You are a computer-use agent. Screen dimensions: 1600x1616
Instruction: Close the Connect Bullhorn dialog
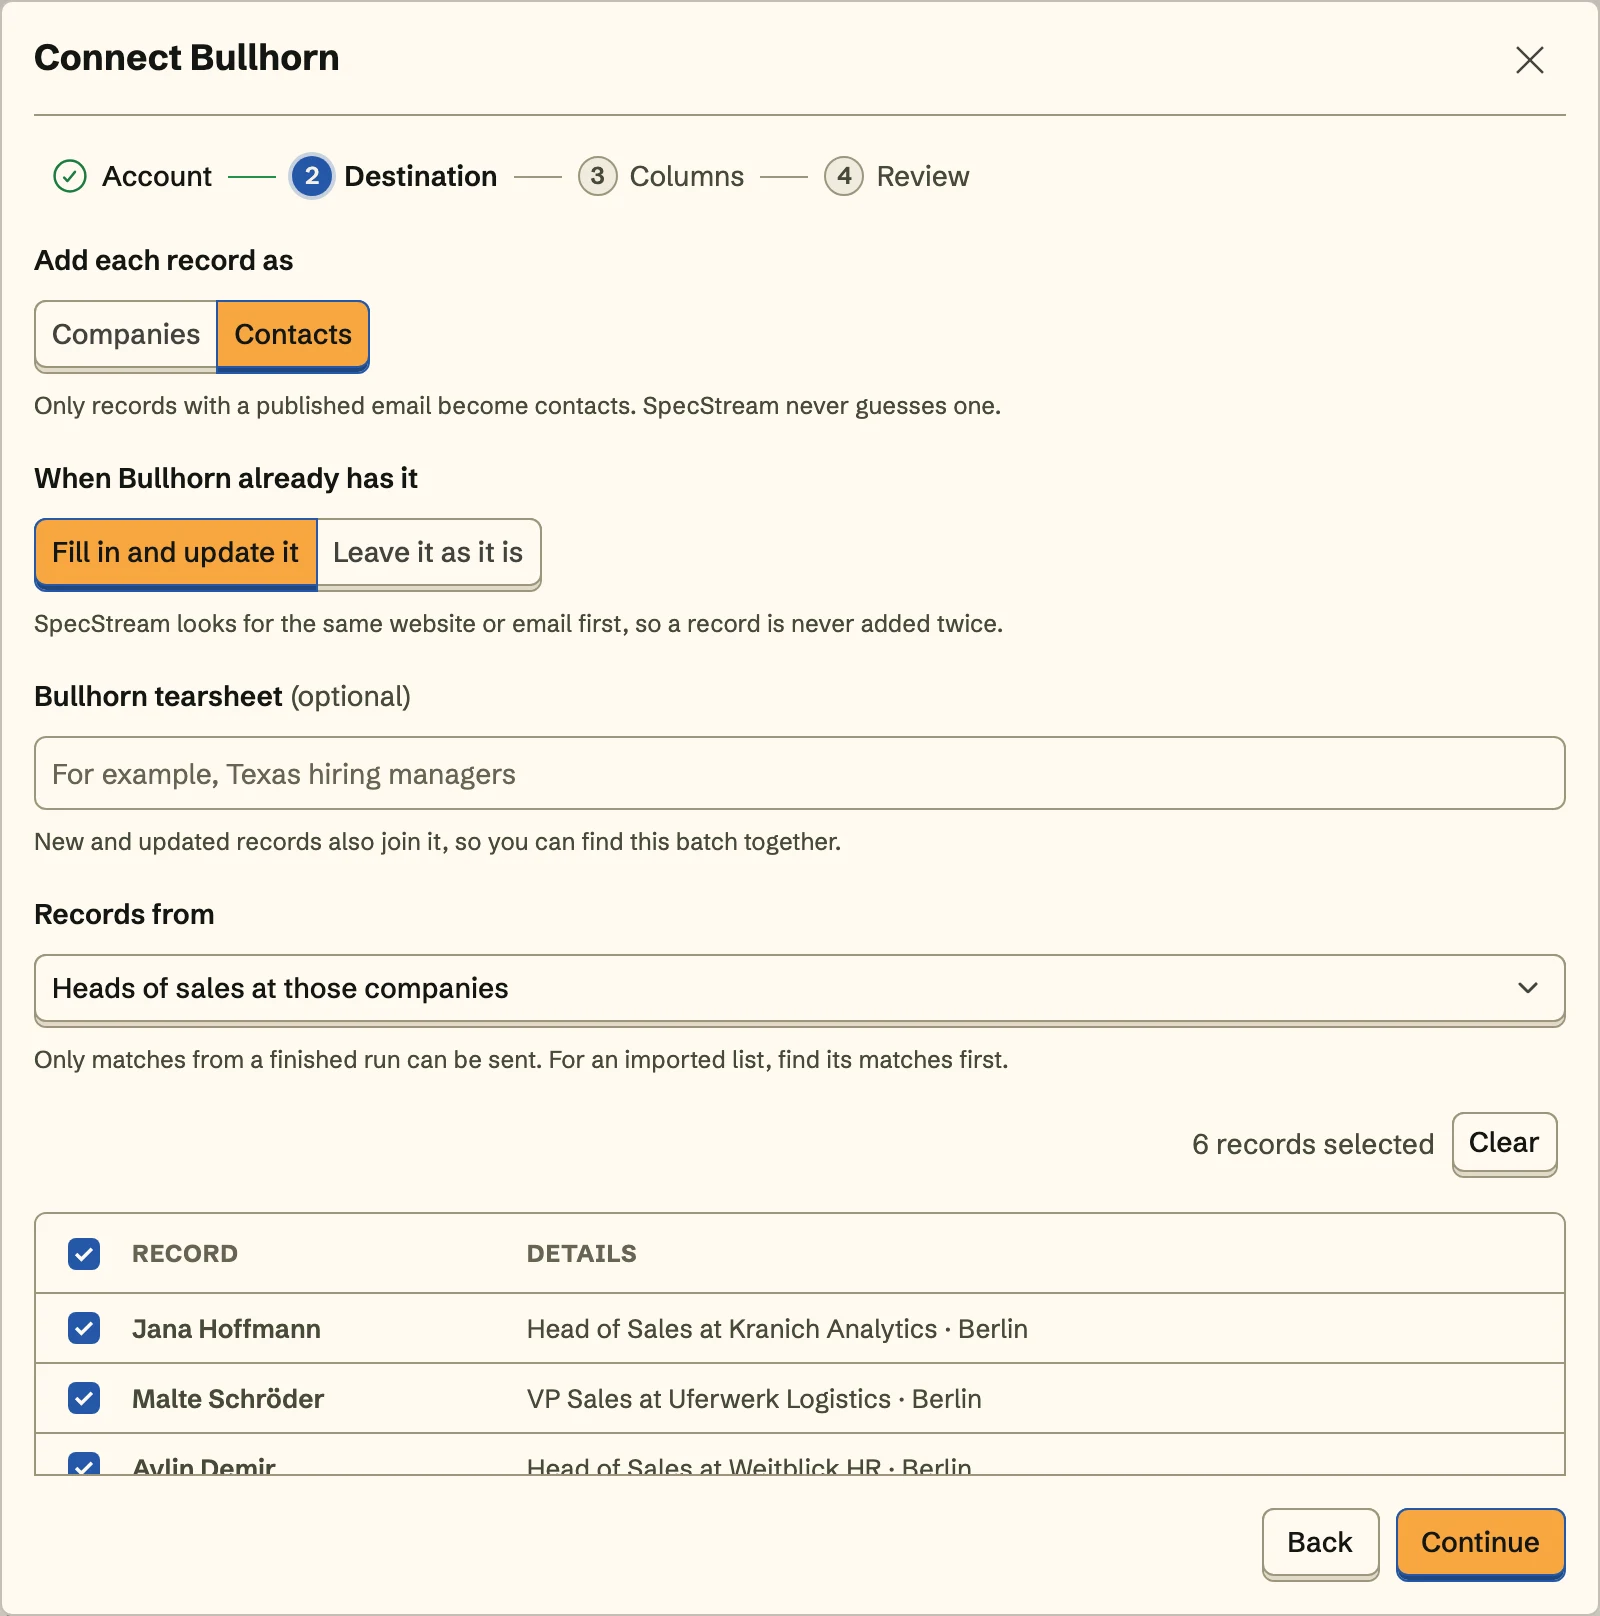click(1529, 60)
